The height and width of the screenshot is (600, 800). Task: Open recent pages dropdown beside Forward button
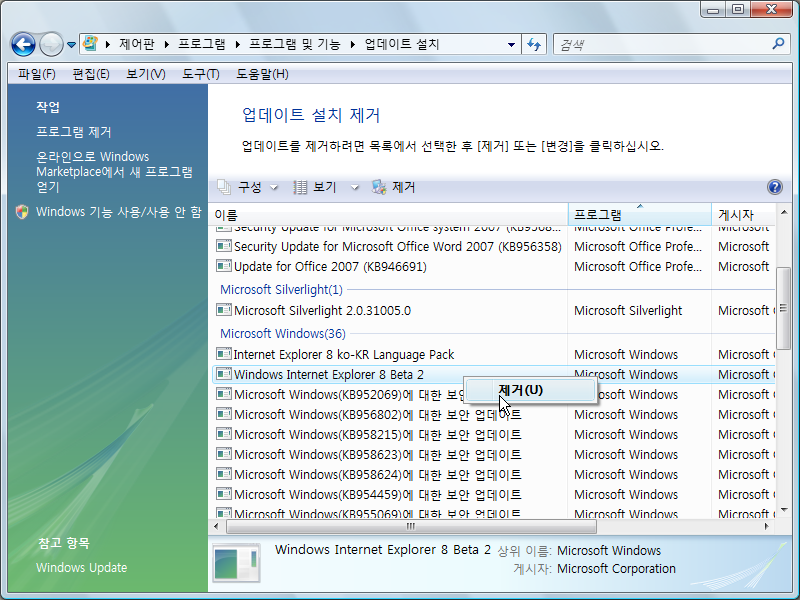pyautogui.click(x=71, y=45)
